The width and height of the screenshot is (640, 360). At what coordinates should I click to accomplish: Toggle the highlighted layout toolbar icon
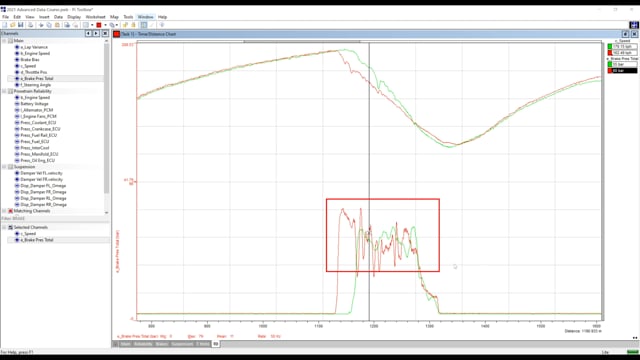click(x=144, y=25)
